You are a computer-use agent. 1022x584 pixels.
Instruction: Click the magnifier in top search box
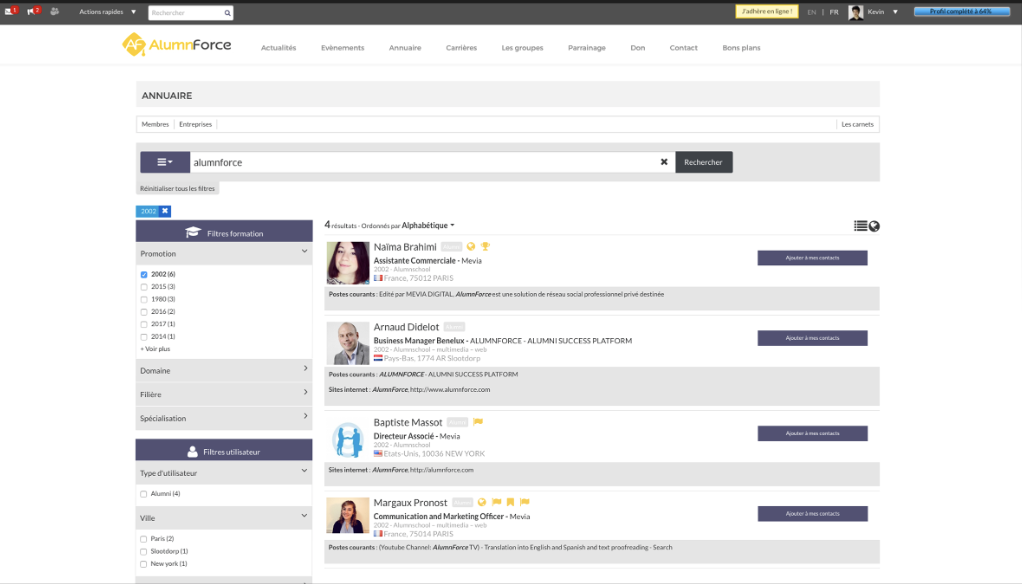coord(227,12)
